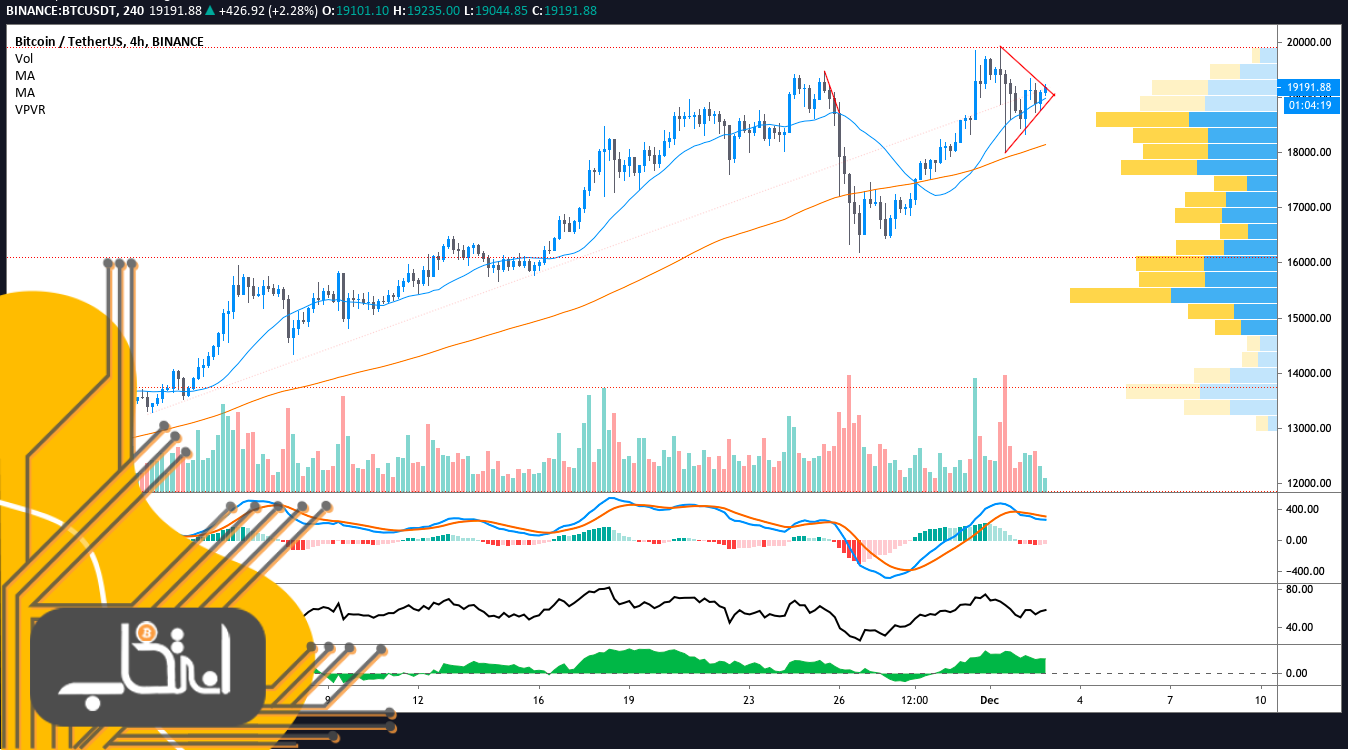Click the 26 date label on time axis

coord(839,700)
